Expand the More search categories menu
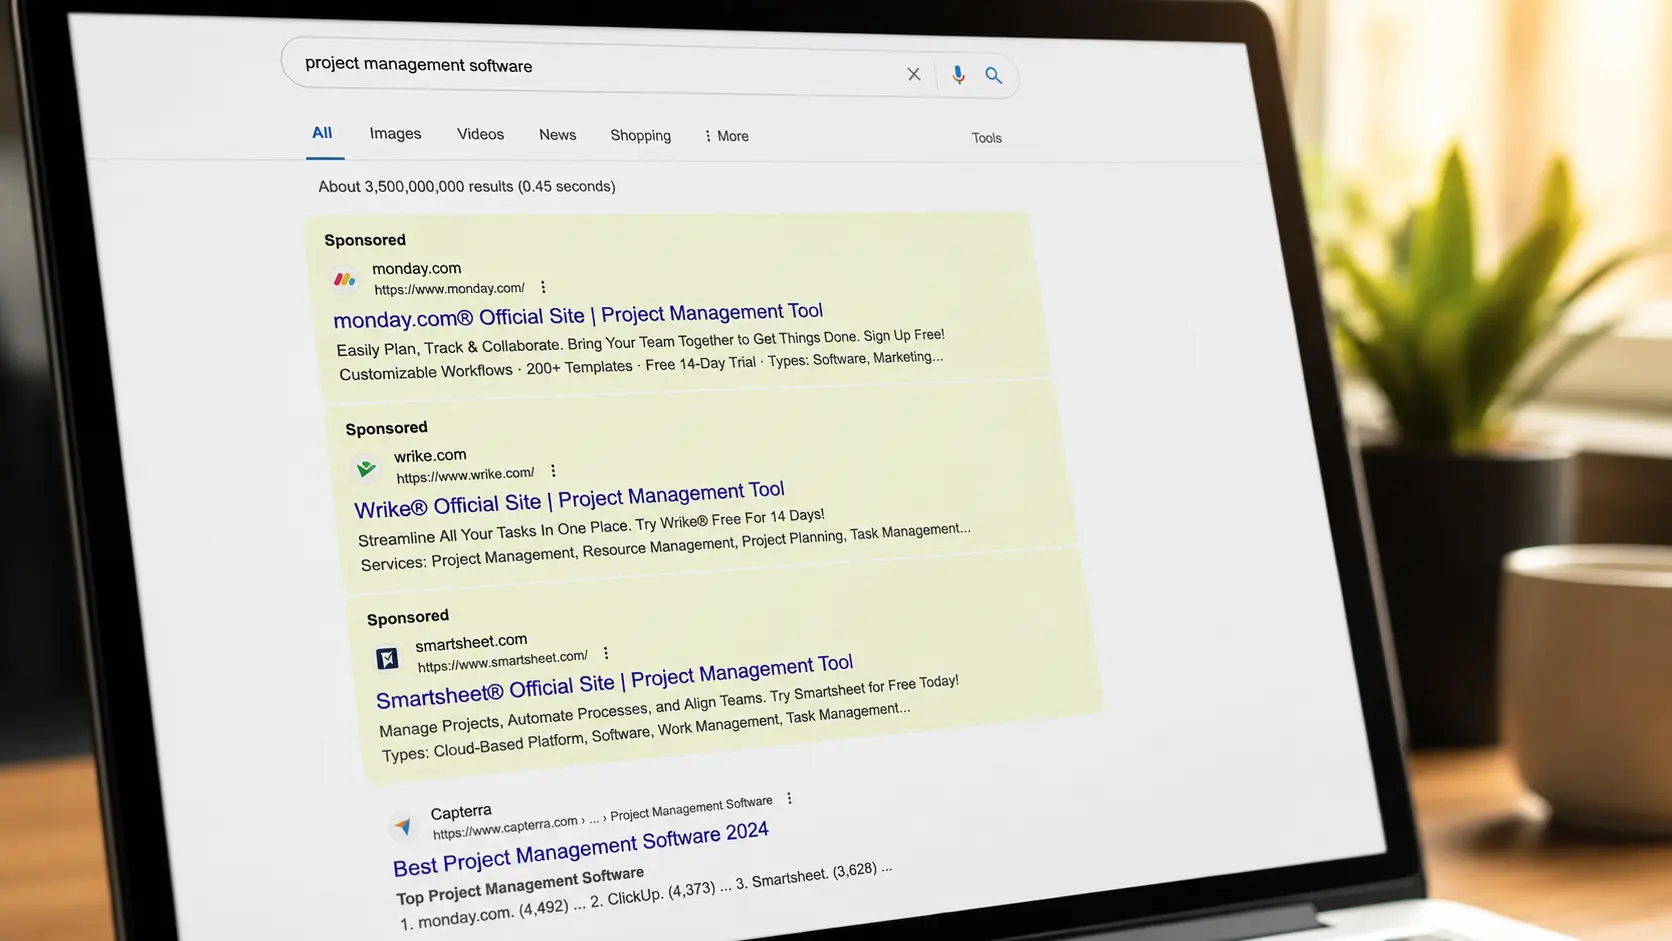 tap(727, 136)
